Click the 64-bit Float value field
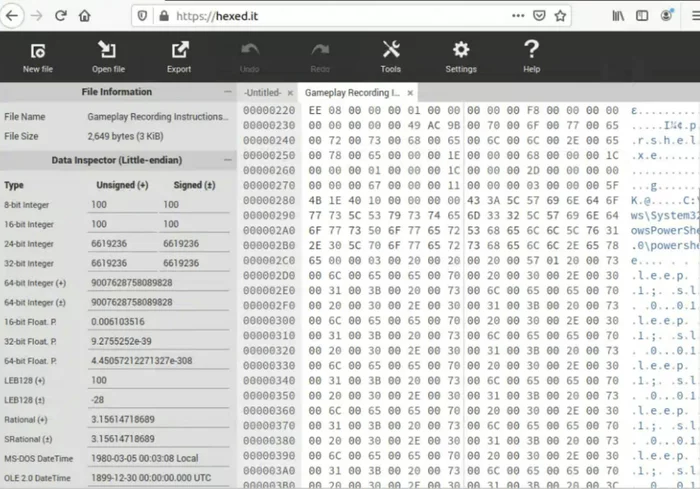The width and height of the screenshot is (700, 489). 158,361
